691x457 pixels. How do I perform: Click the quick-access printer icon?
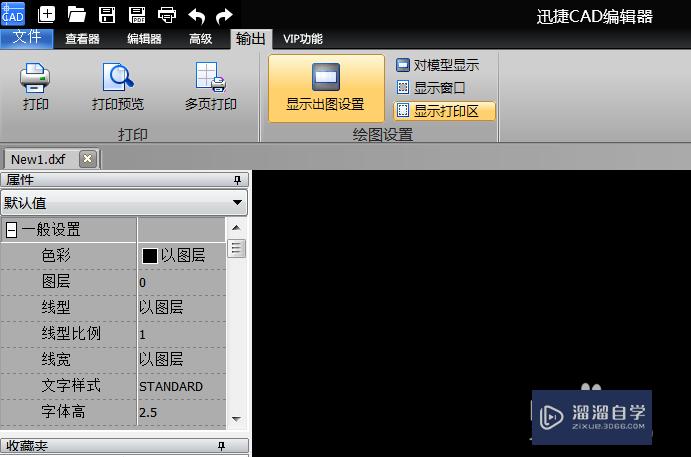coord(167,15)
